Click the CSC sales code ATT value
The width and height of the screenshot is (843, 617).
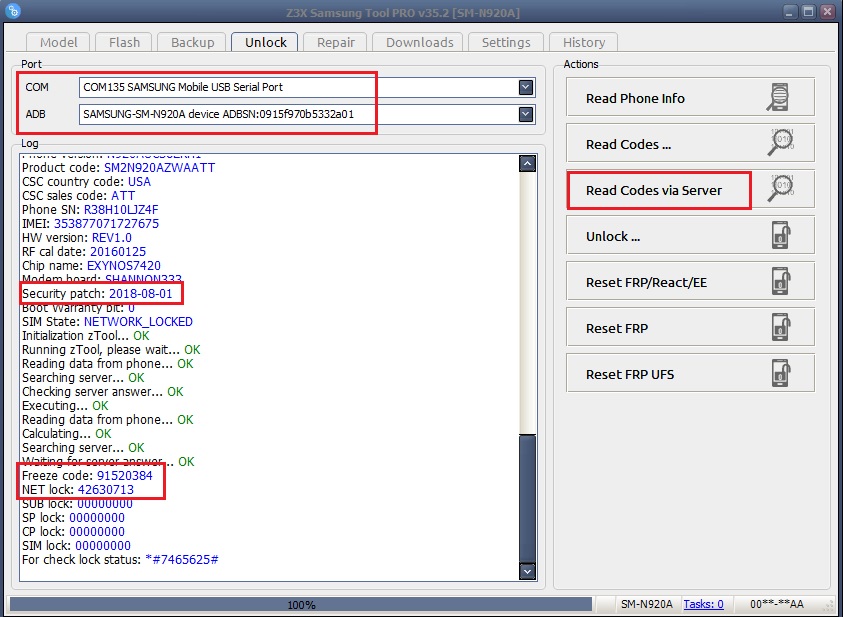tap(123, 196)
